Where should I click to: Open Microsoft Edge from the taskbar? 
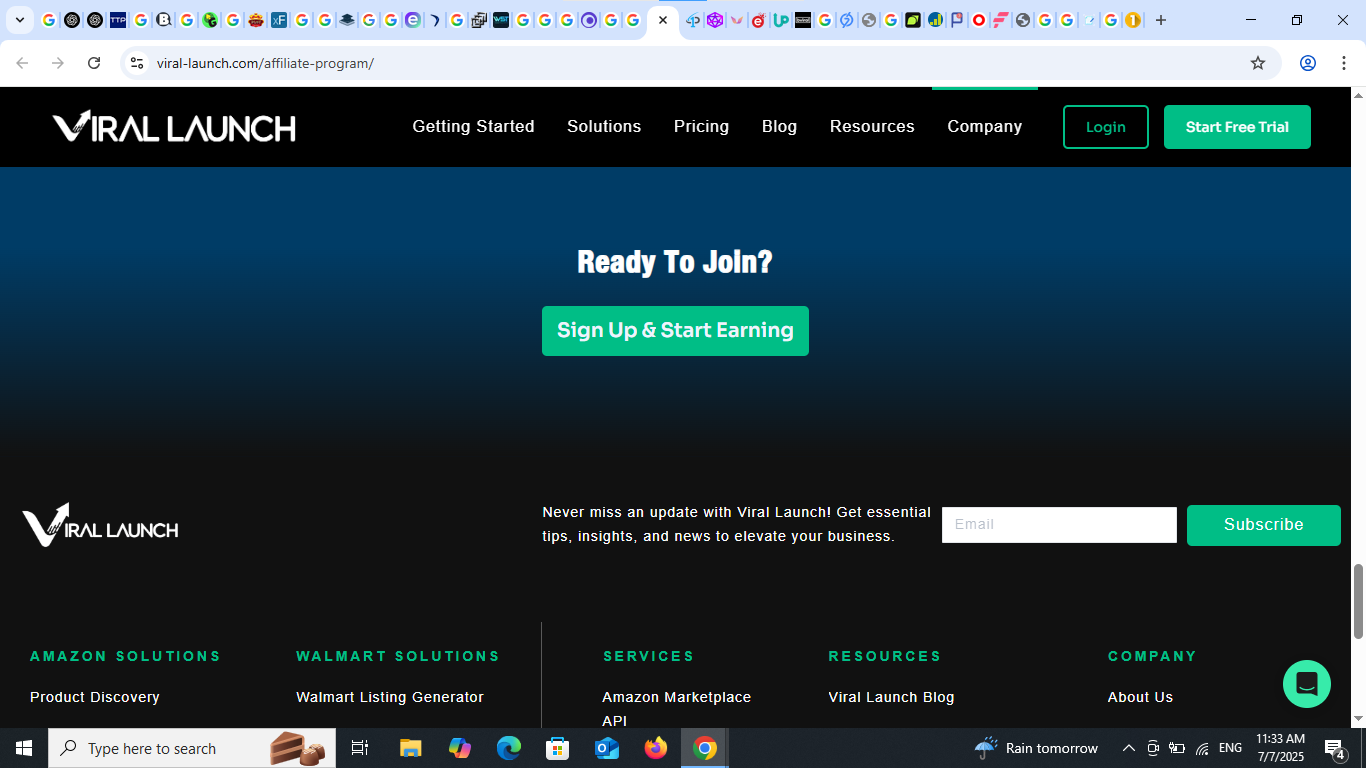click(509, 748)
